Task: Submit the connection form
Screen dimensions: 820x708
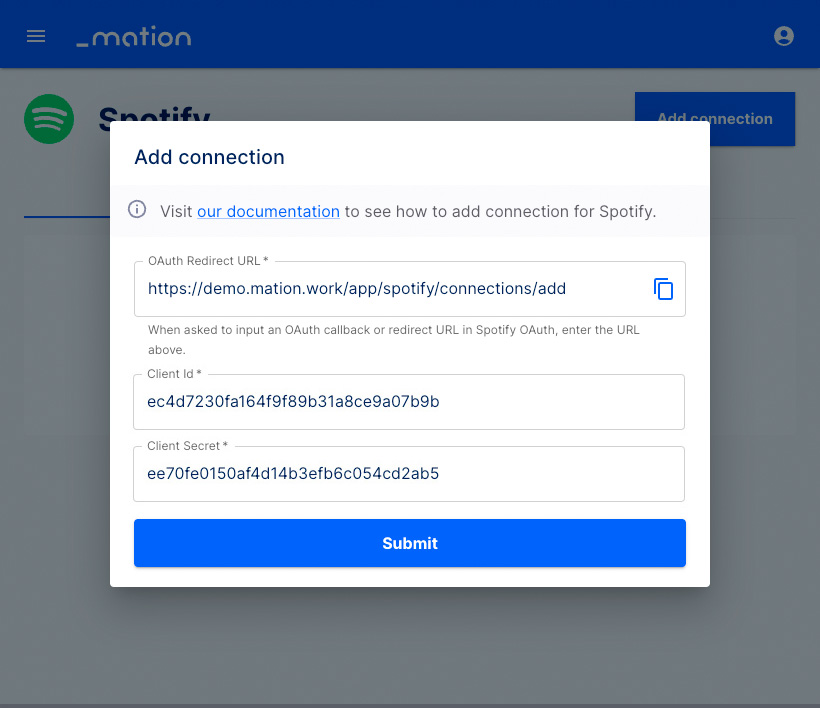Action: [409, 543]
